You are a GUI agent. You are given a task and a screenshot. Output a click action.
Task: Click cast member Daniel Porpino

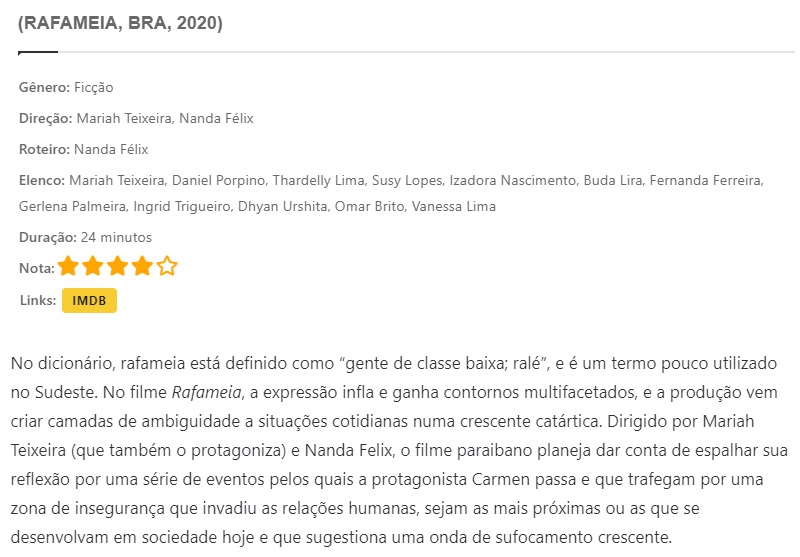[x=218, y=181]
